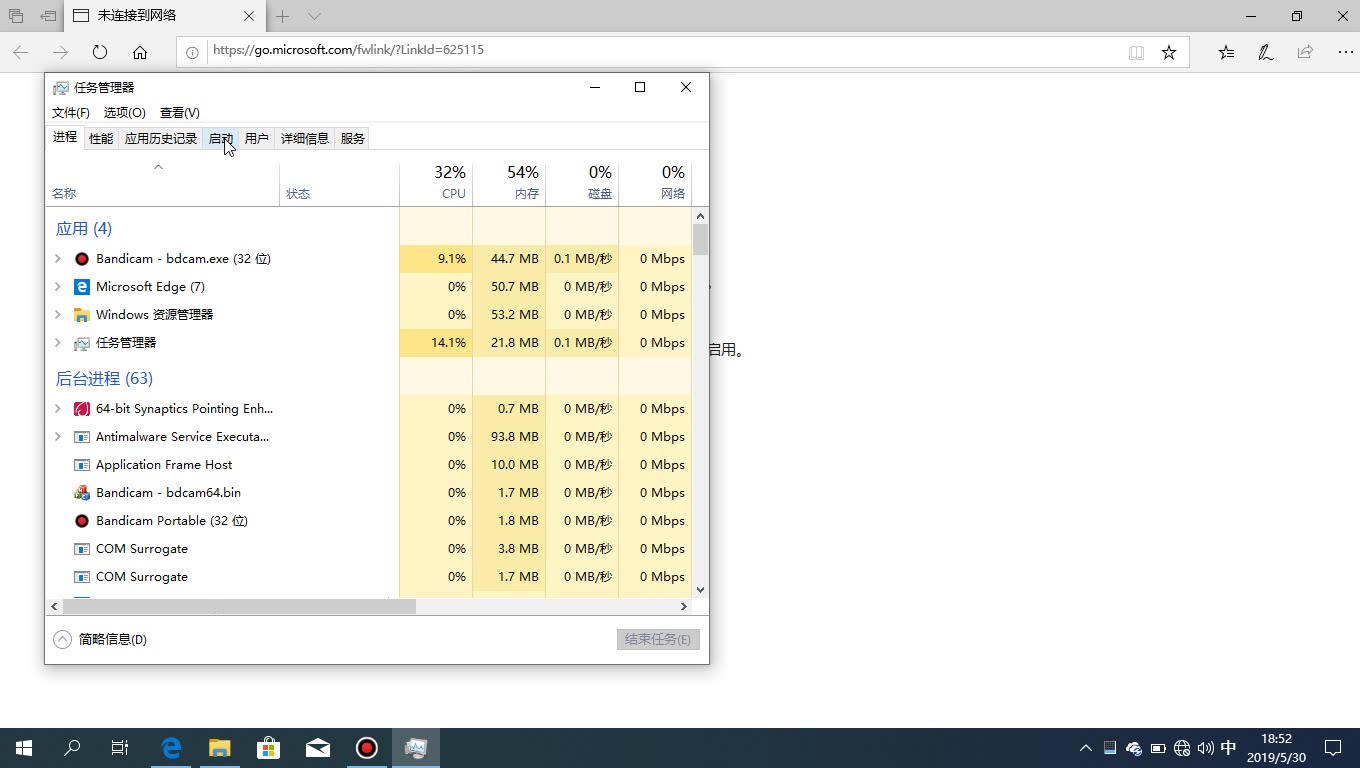
Task: Click the Edge address bar URL
Action: 348,50
